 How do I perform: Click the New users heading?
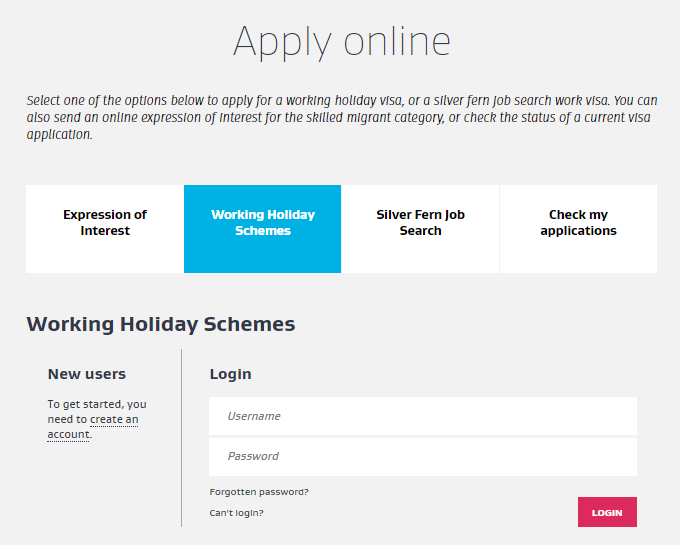(87, 374)
